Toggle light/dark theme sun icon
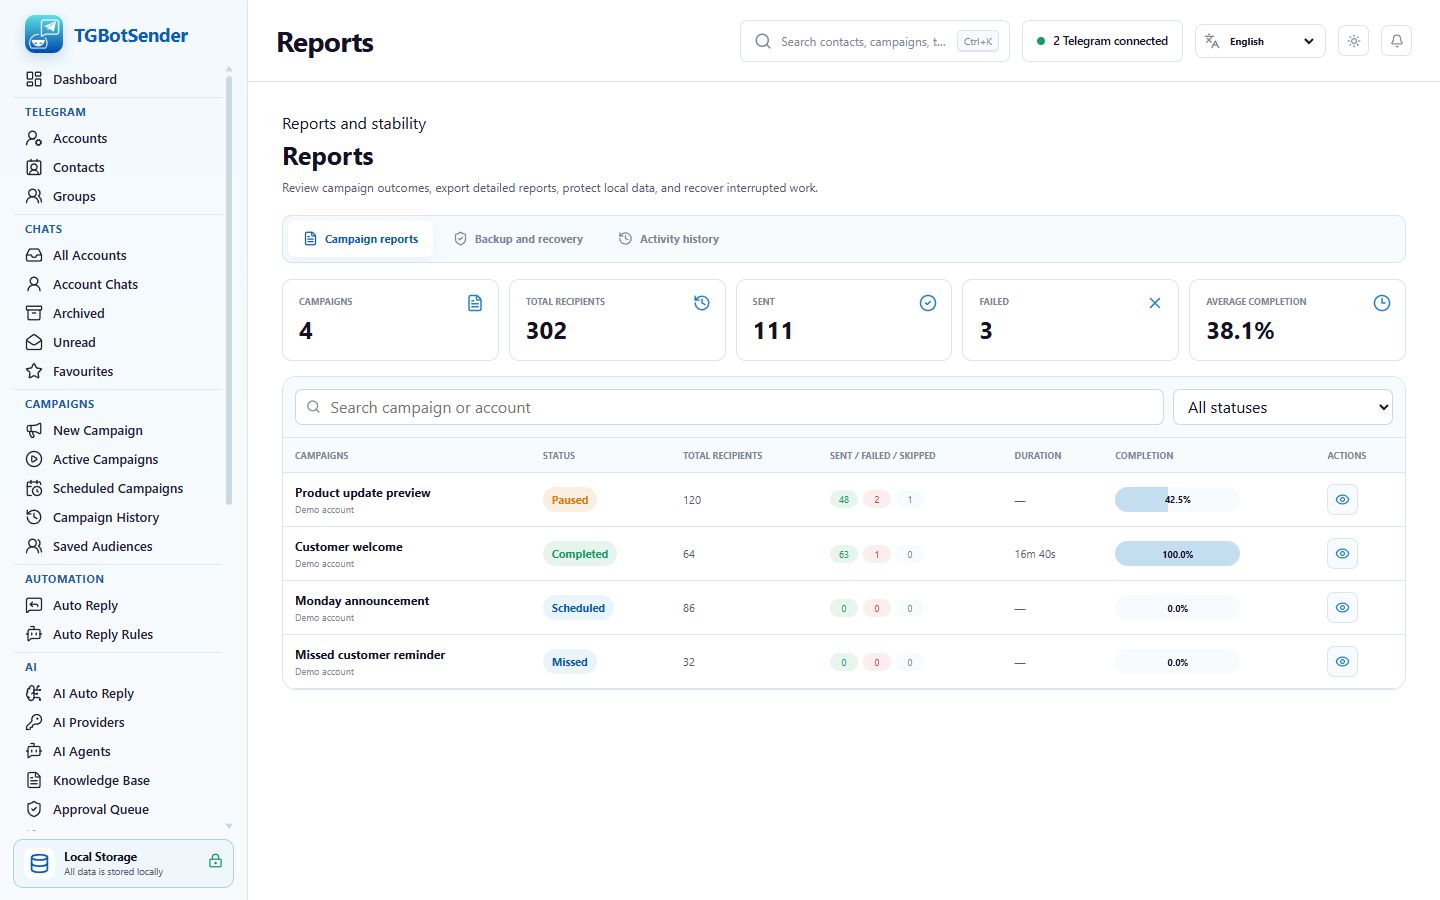1440x900 pixels. [1353, 41]
